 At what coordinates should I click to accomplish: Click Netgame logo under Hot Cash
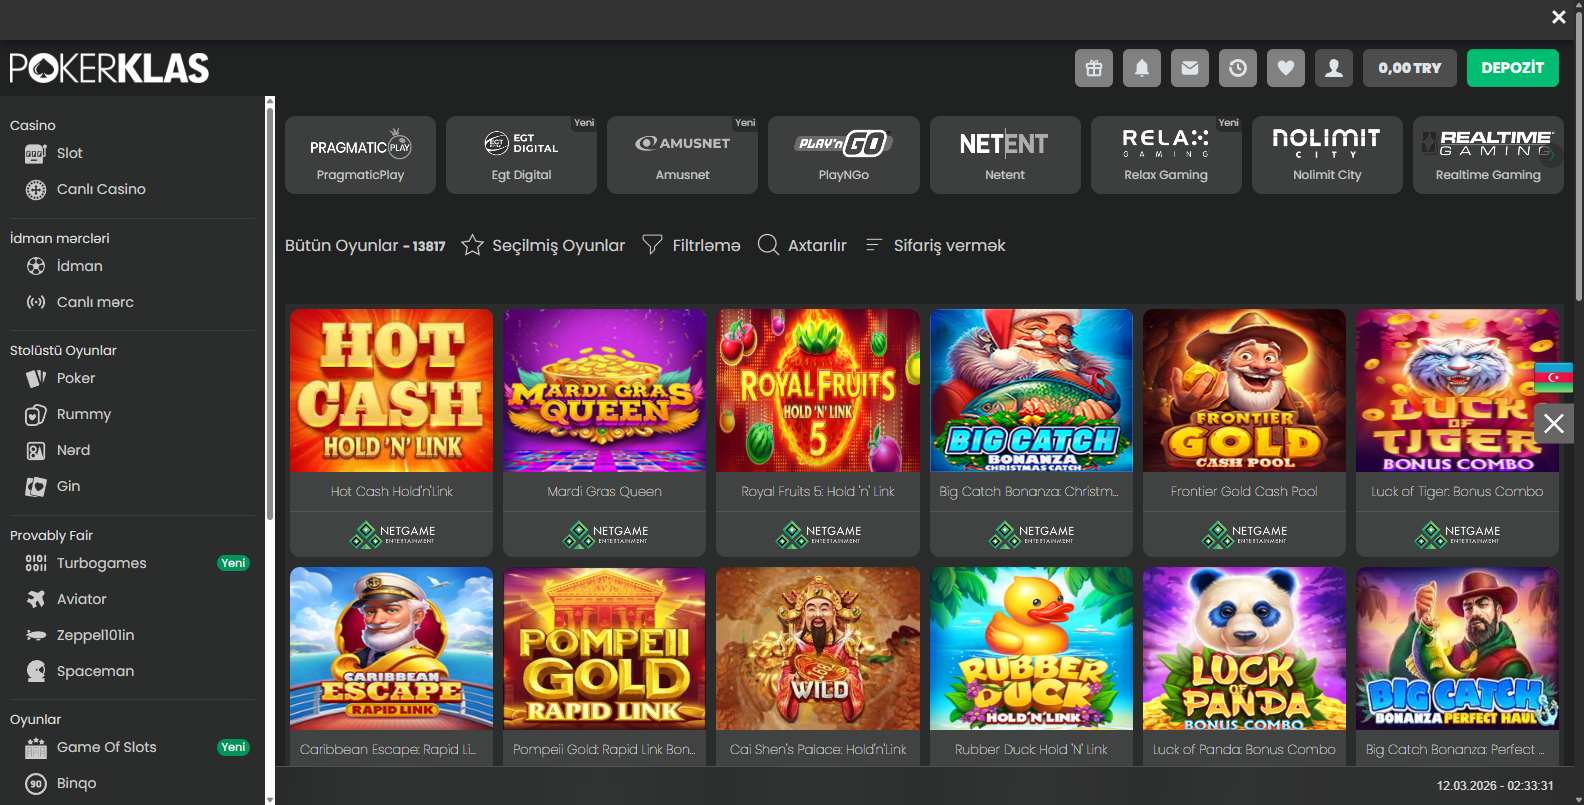click(391, 535)
